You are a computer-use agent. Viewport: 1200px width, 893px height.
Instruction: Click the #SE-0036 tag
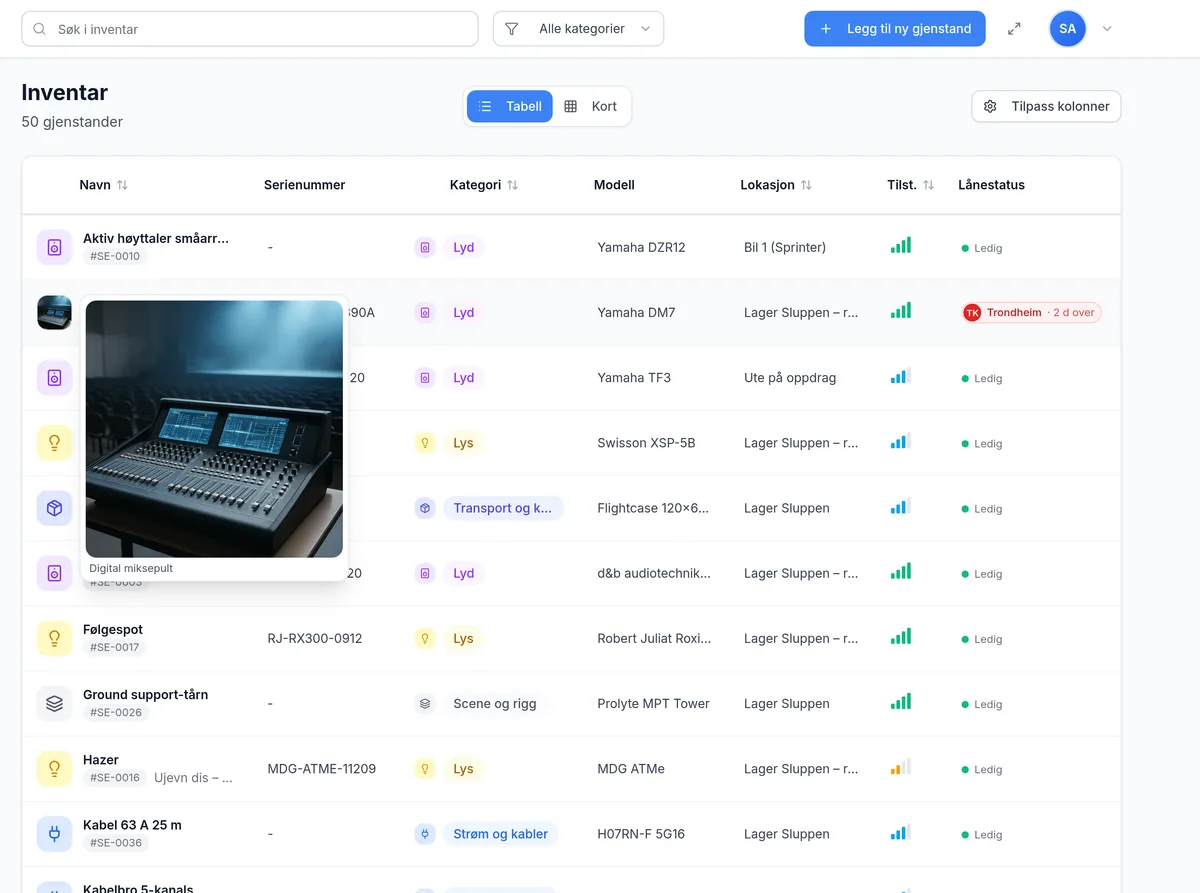coord(116,842)
